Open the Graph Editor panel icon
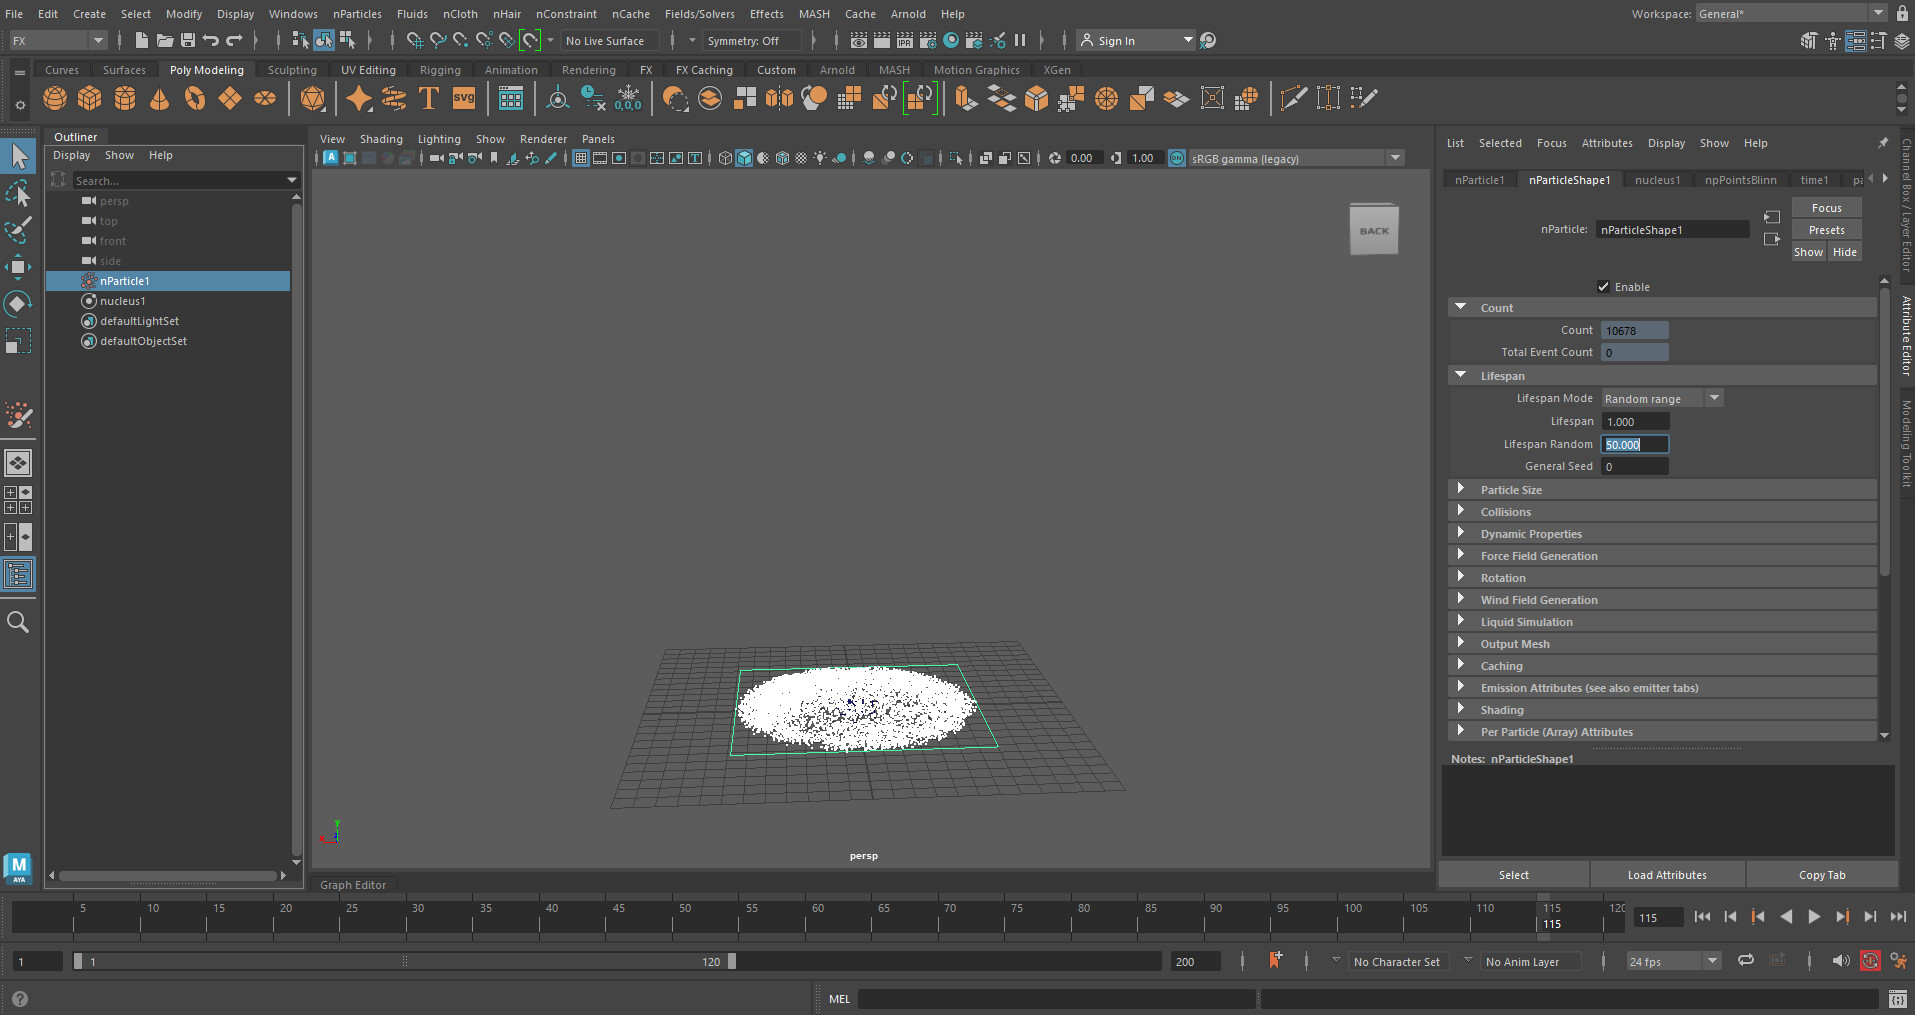This screenshot has width=1915, height=1015. 352,884
